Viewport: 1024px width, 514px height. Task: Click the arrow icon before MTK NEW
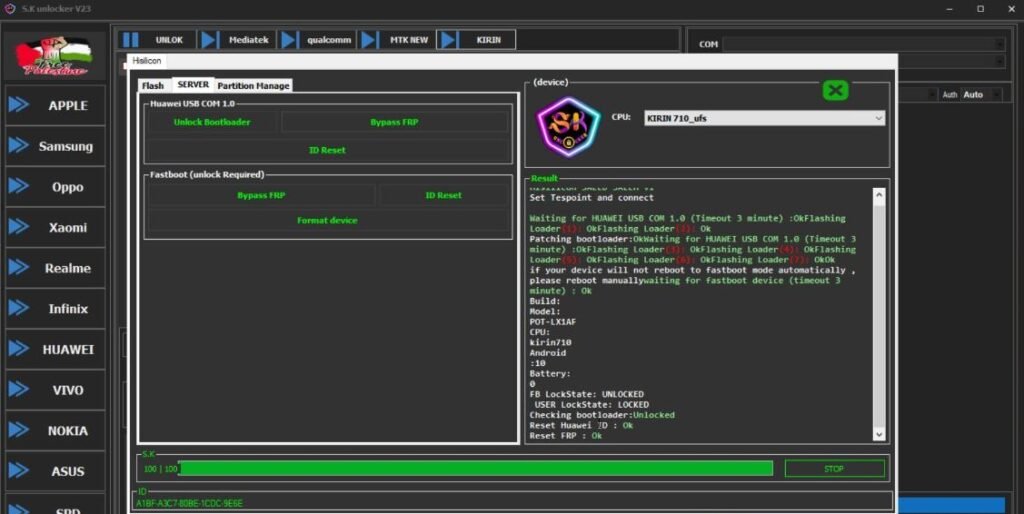(x=369, y=40)
